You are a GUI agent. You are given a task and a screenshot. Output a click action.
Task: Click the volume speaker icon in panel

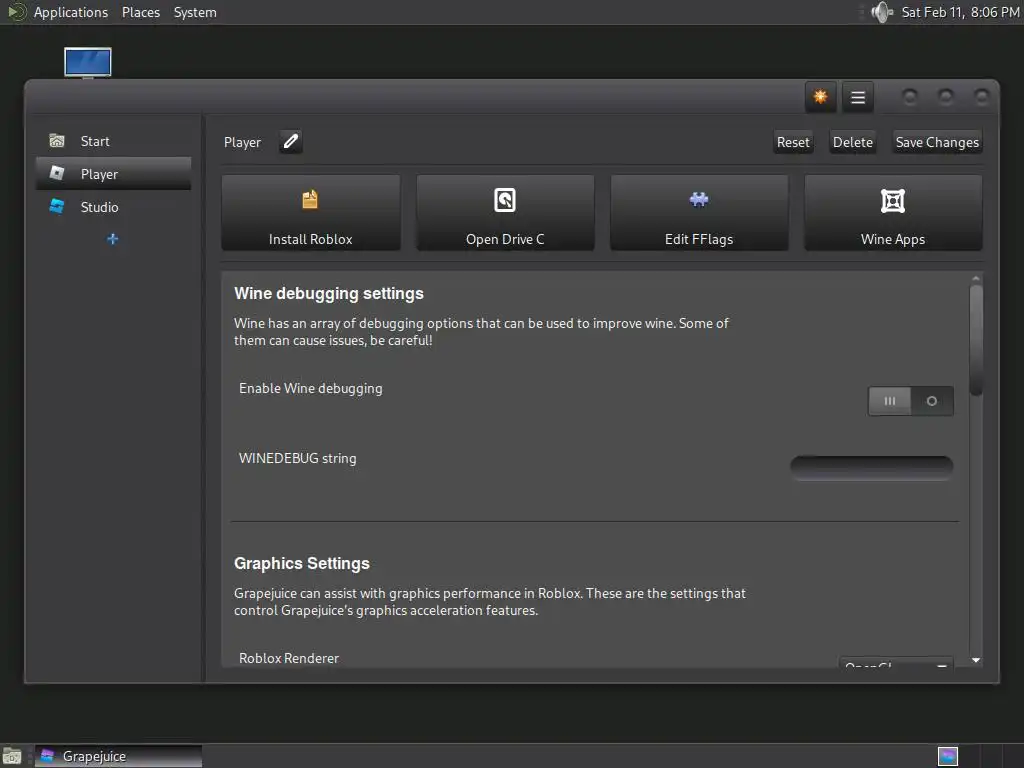click(x=882, y=12)
